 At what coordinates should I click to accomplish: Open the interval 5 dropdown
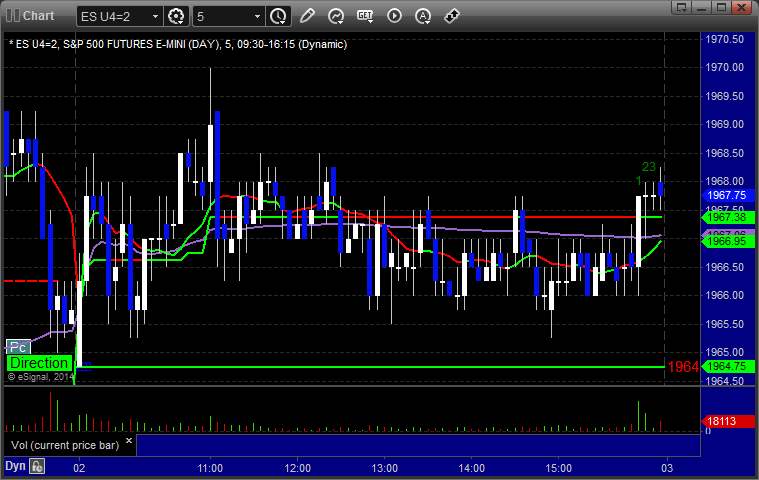pyautogui.click(x=257, y=16)
